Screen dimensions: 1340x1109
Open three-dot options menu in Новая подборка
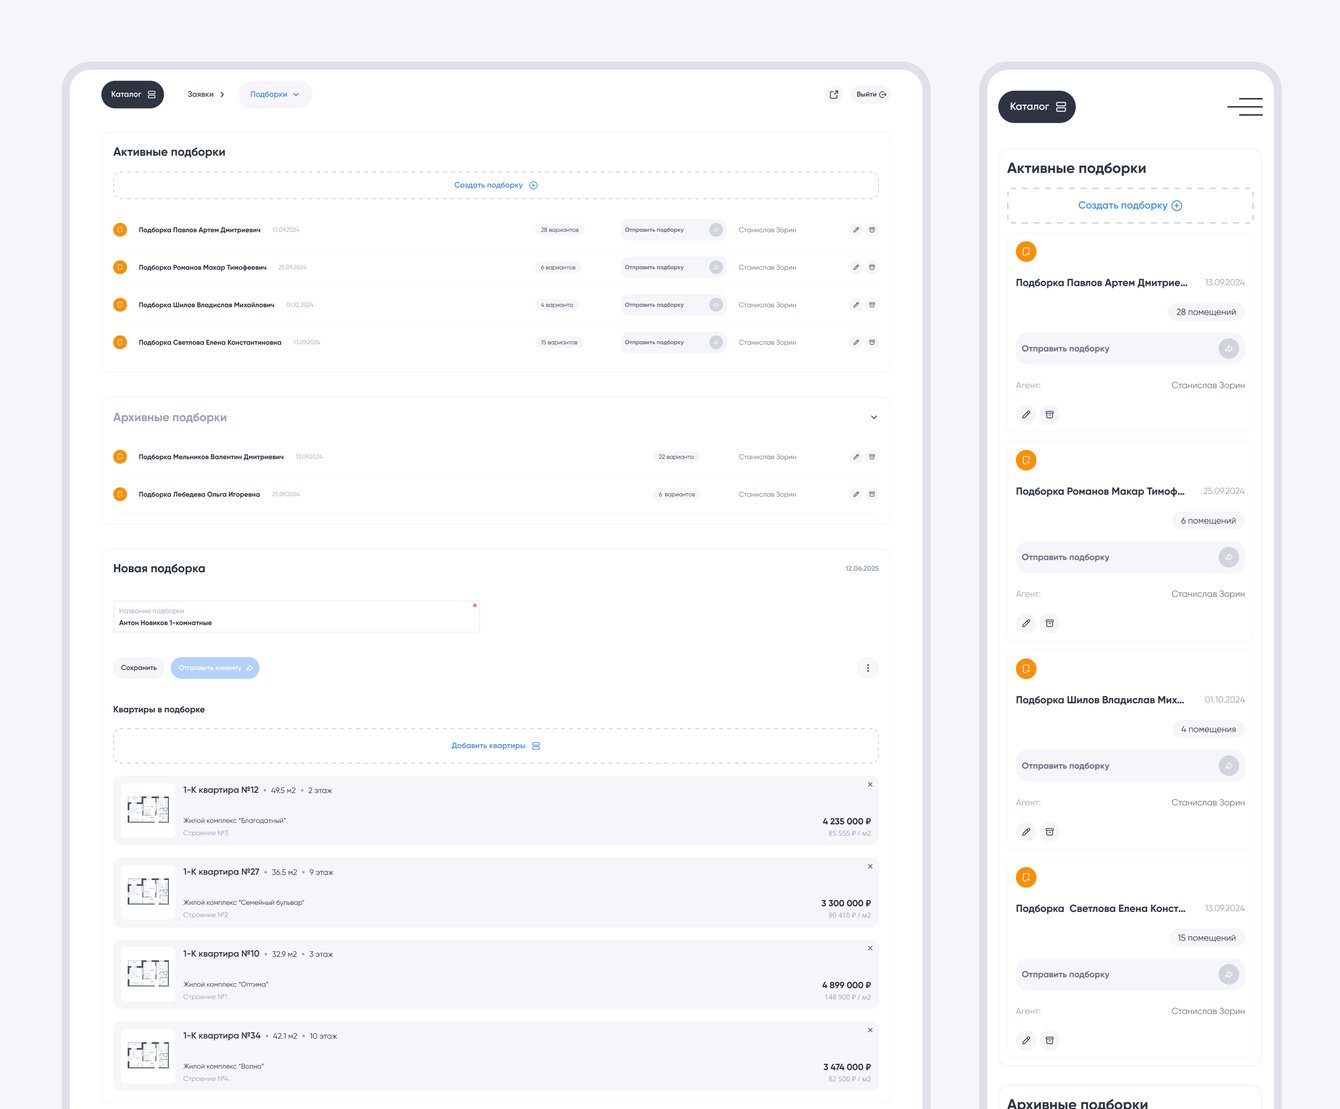click(868, 668)
